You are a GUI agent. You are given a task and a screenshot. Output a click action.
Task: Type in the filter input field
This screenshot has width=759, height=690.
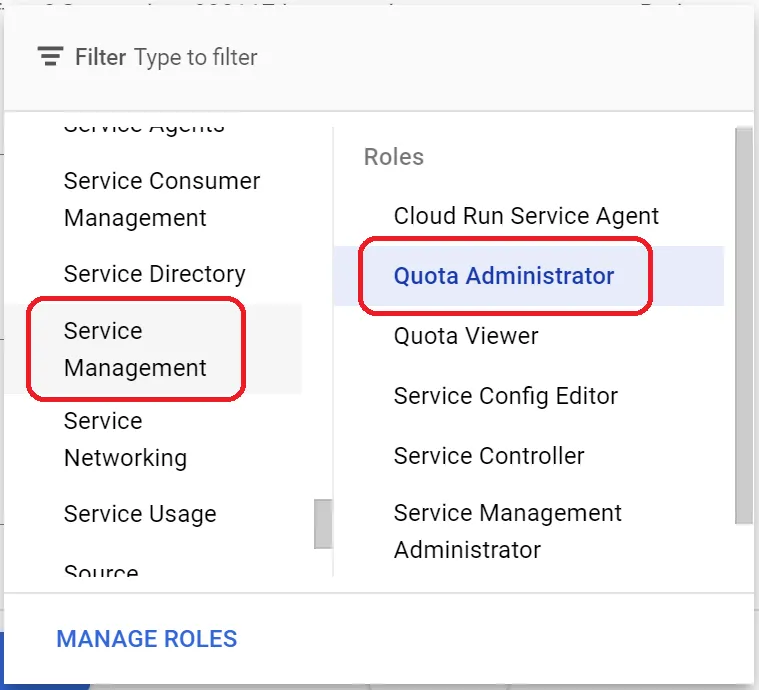(400, 57)
